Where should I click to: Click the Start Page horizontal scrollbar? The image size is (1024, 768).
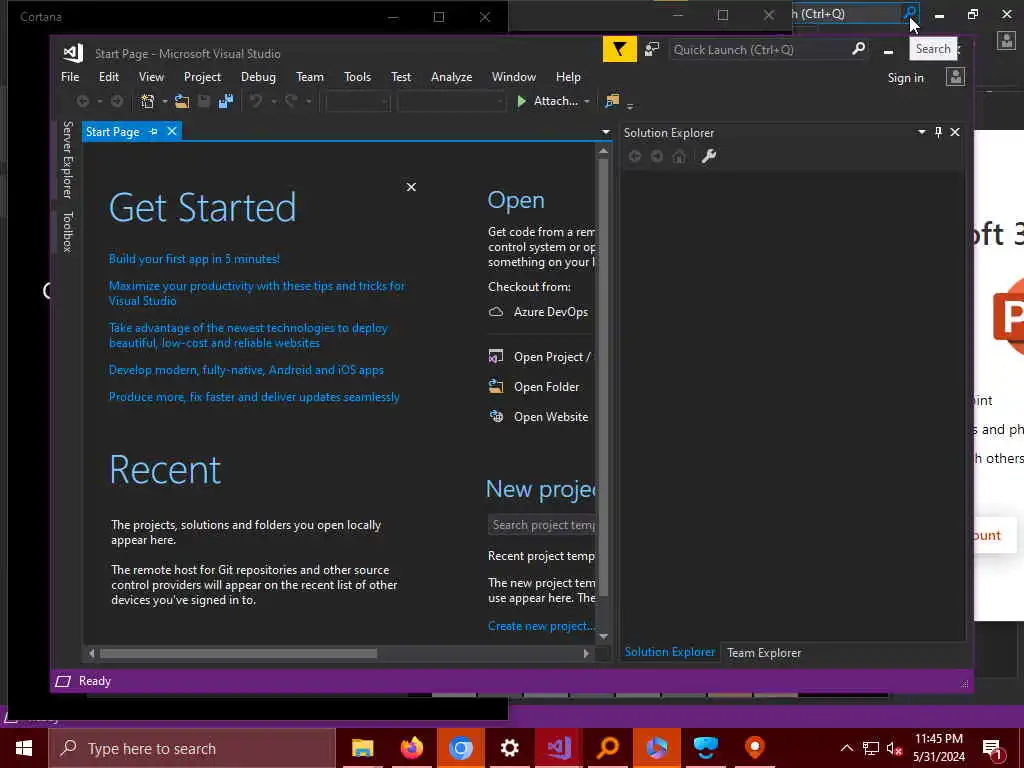point(238,653)
